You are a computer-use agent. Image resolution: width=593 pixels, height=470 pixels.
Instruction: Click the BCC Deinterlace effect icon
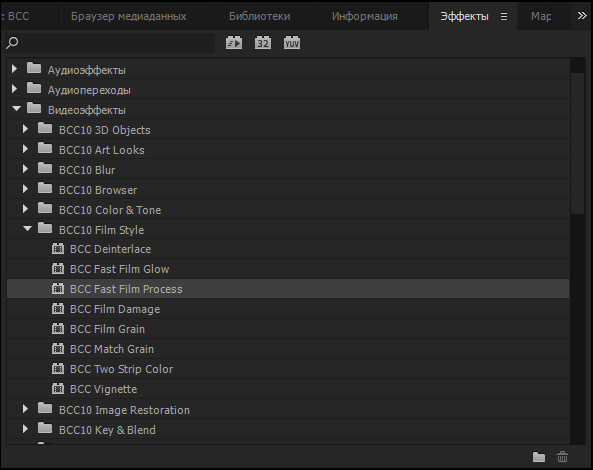58,249
